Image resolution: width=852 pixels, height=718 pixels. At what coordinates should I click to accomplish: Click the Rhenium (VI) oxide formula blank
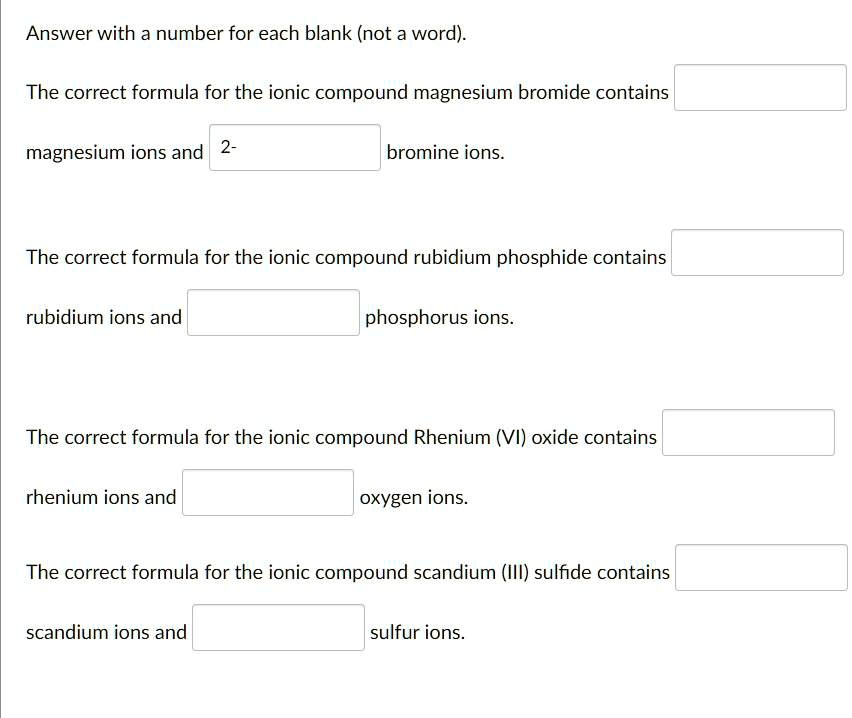click(x=748, y=432)
